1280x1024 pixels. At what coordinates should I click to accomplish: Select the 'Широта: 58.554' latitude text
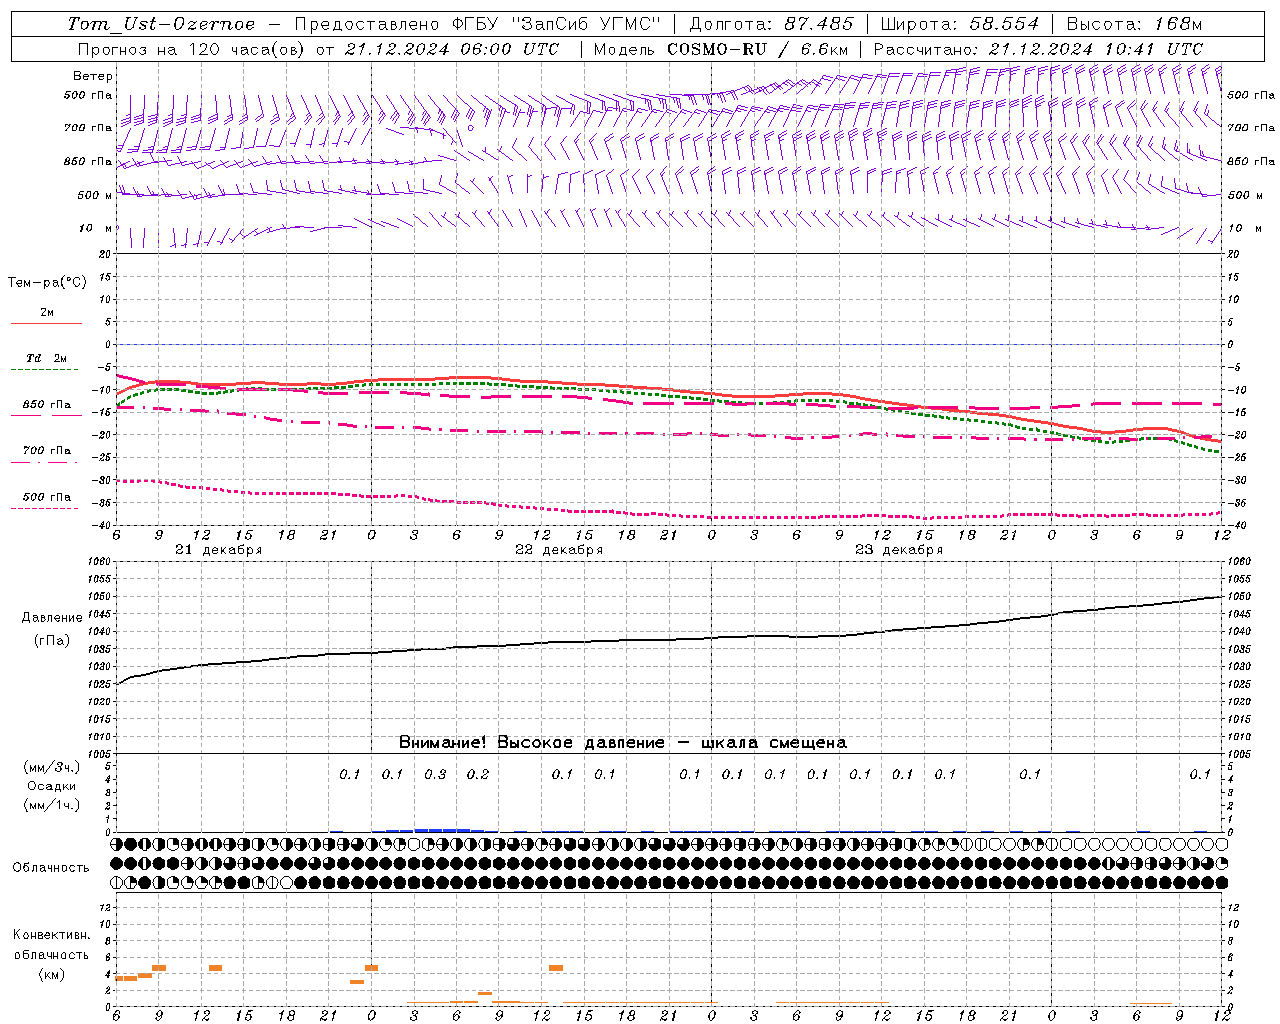(x=959, y=24)
